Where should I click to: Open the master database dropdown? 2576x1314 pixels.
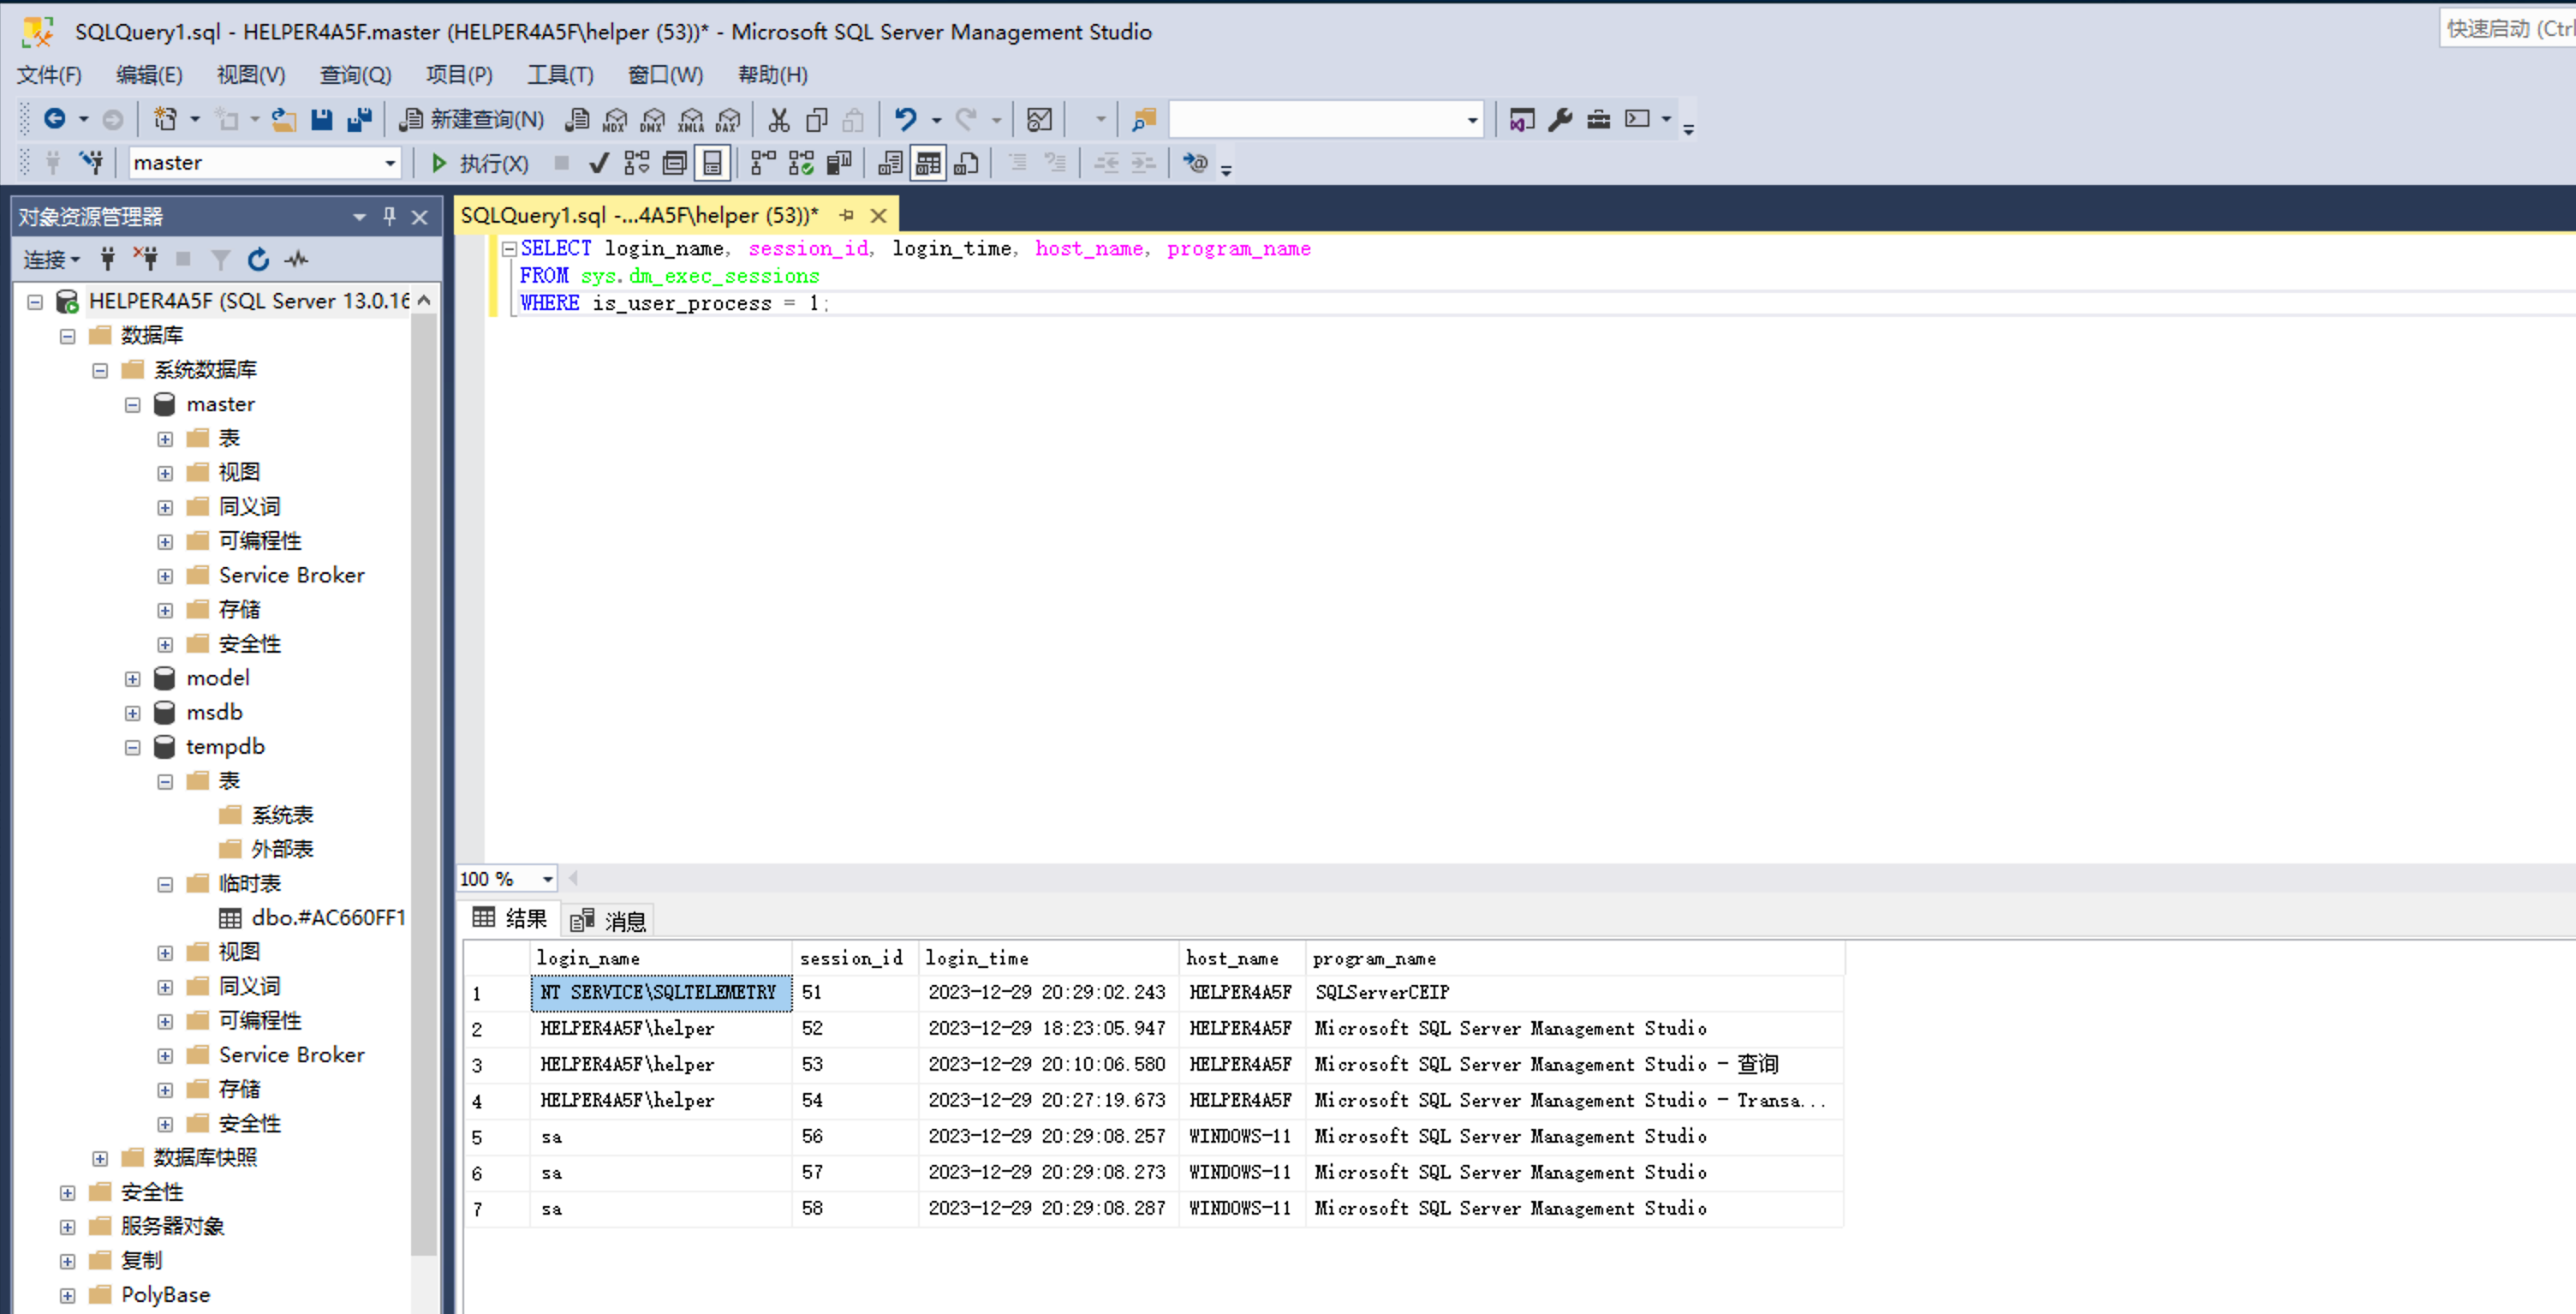pyautogui.click(x=390, y=163)
